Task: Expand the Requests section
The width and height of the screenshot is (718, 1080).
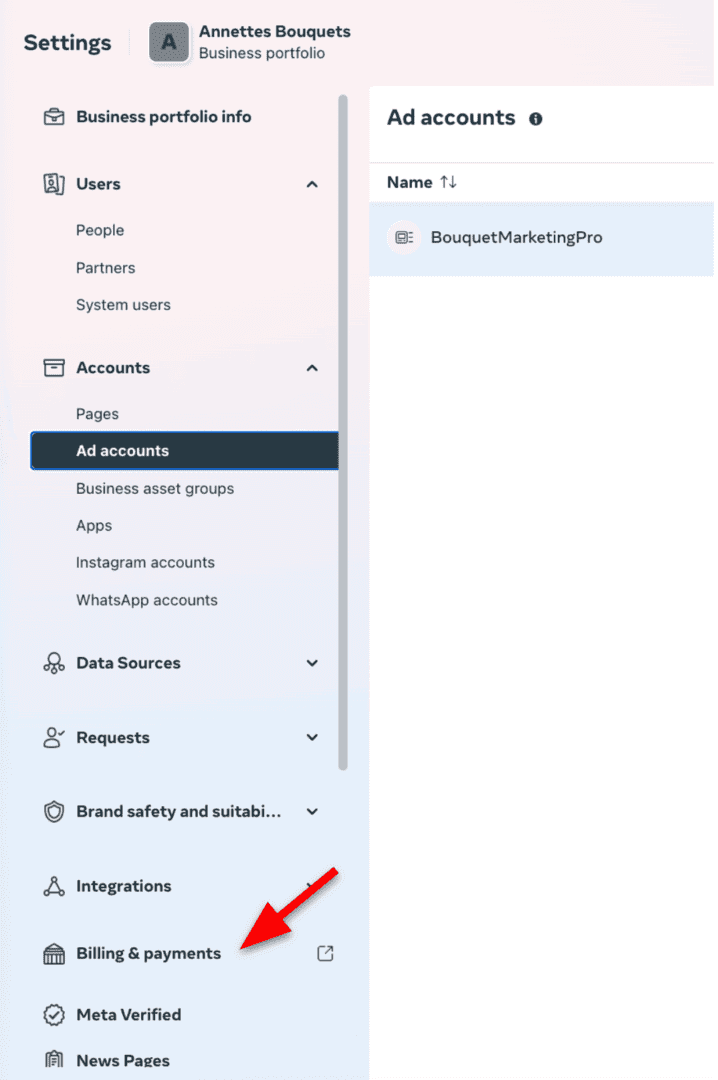Action: (311, 737)
